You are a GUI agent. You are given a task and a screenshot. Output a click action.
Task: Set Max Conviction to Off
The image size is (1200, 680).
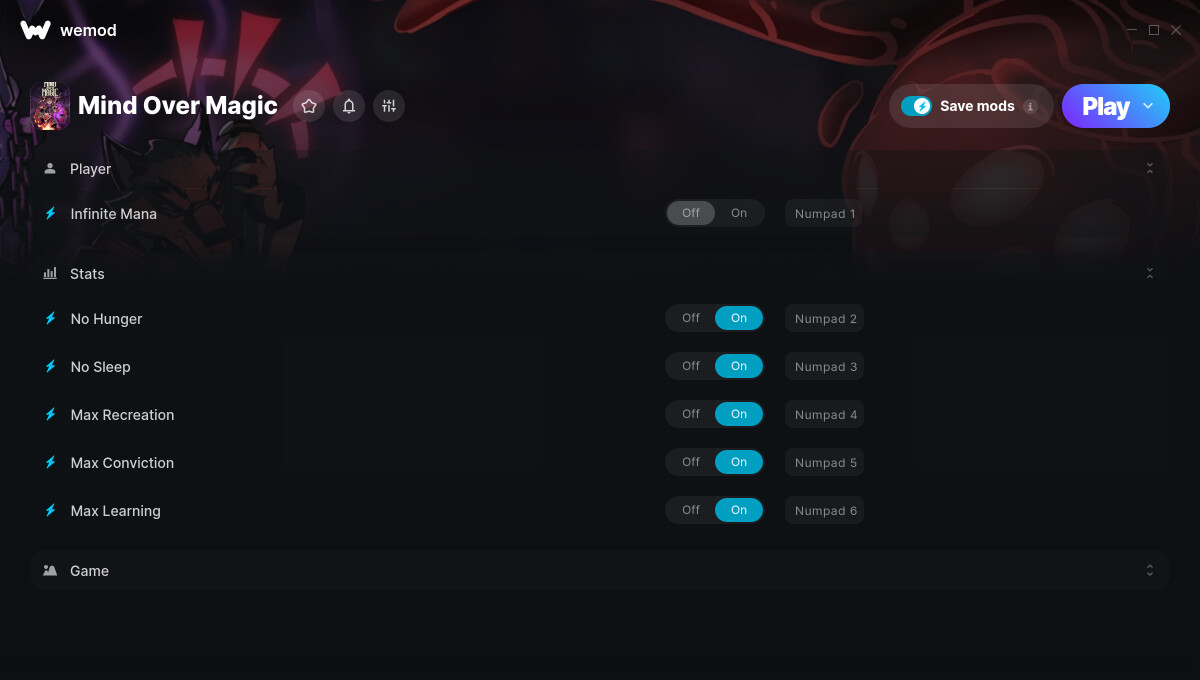[691, 462]
